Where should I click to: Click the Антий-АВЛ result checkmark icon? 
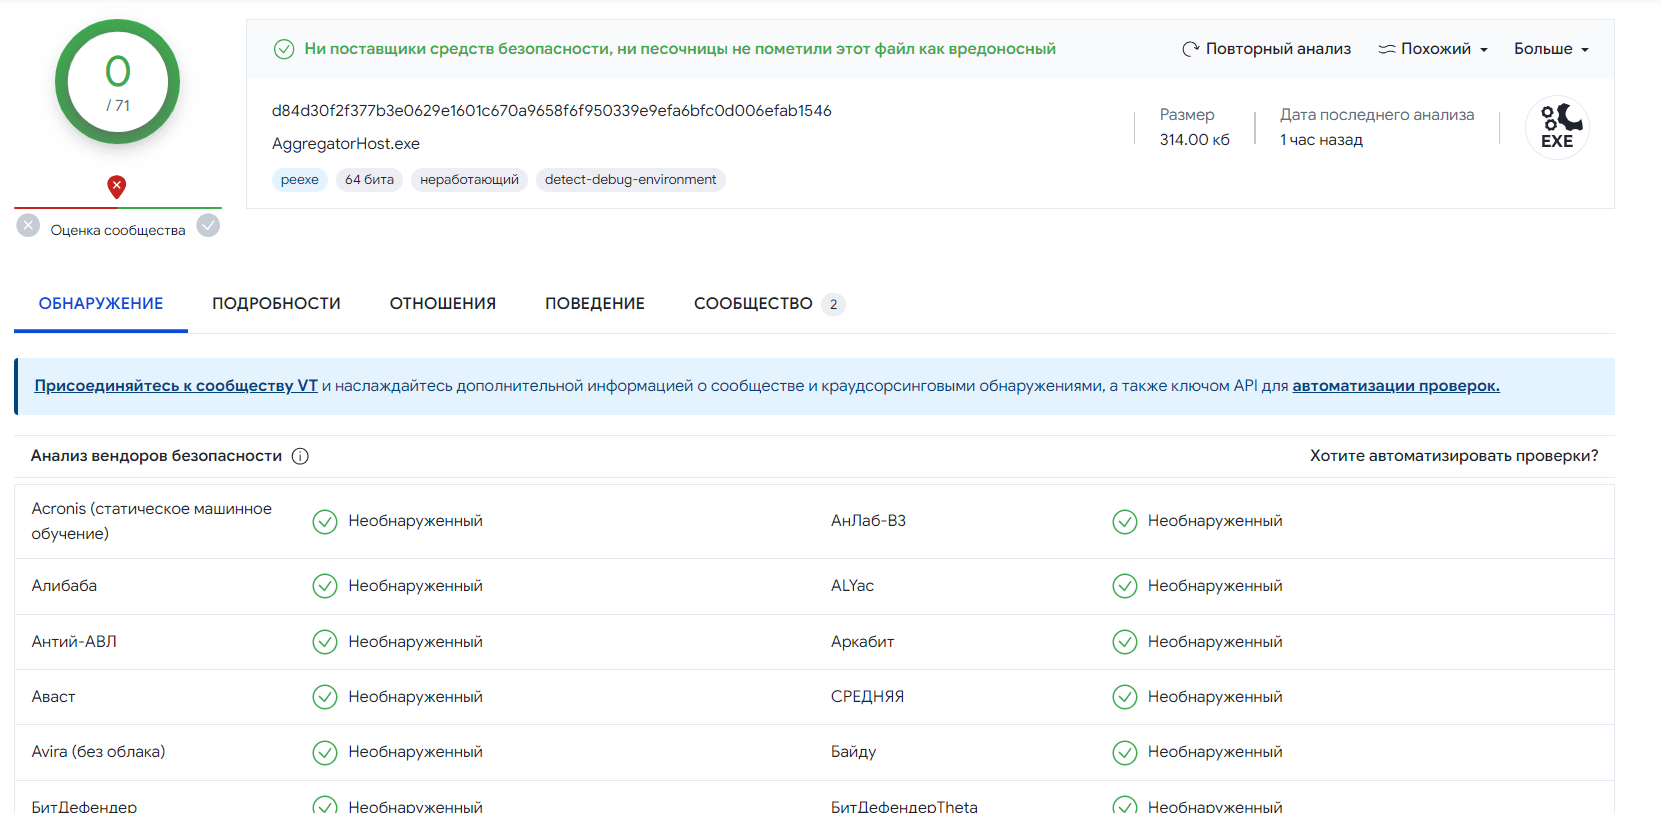point(325,642)
